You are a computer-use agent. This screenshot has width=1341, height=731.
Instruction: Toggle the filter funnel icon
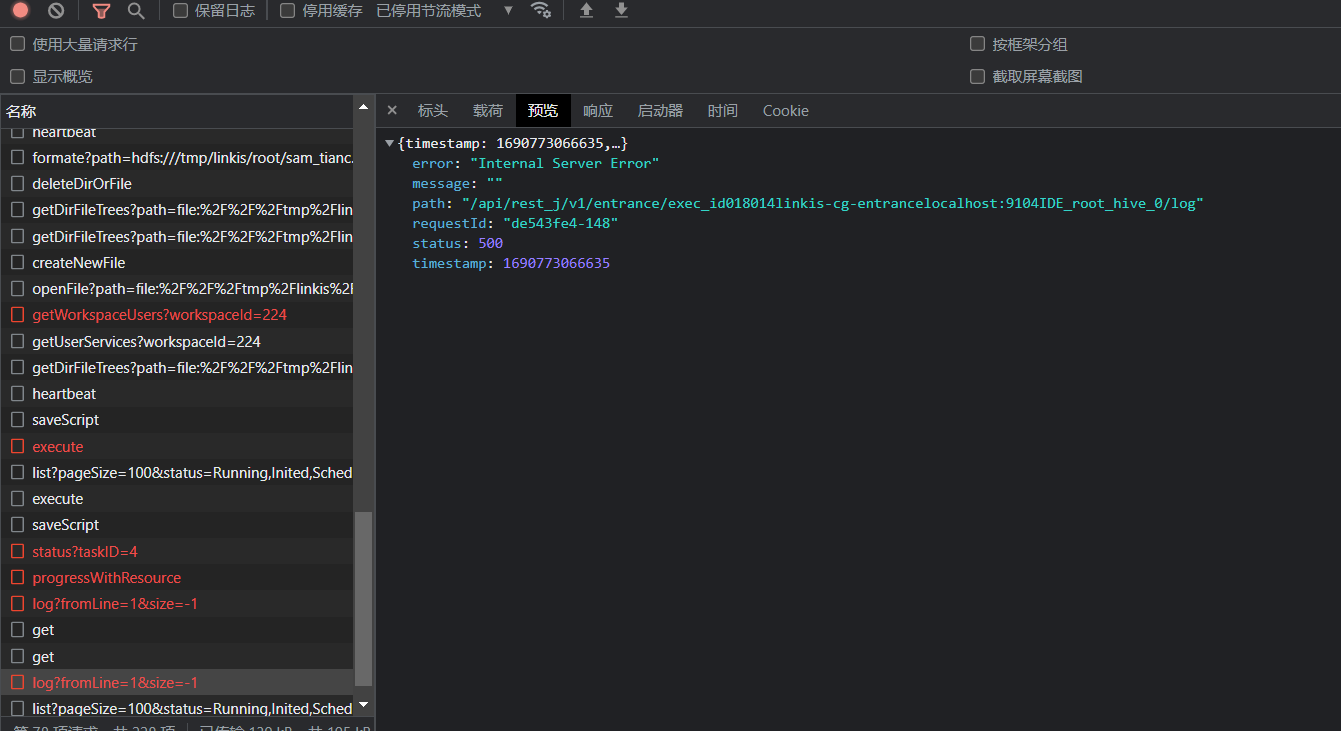coord(101,11)
